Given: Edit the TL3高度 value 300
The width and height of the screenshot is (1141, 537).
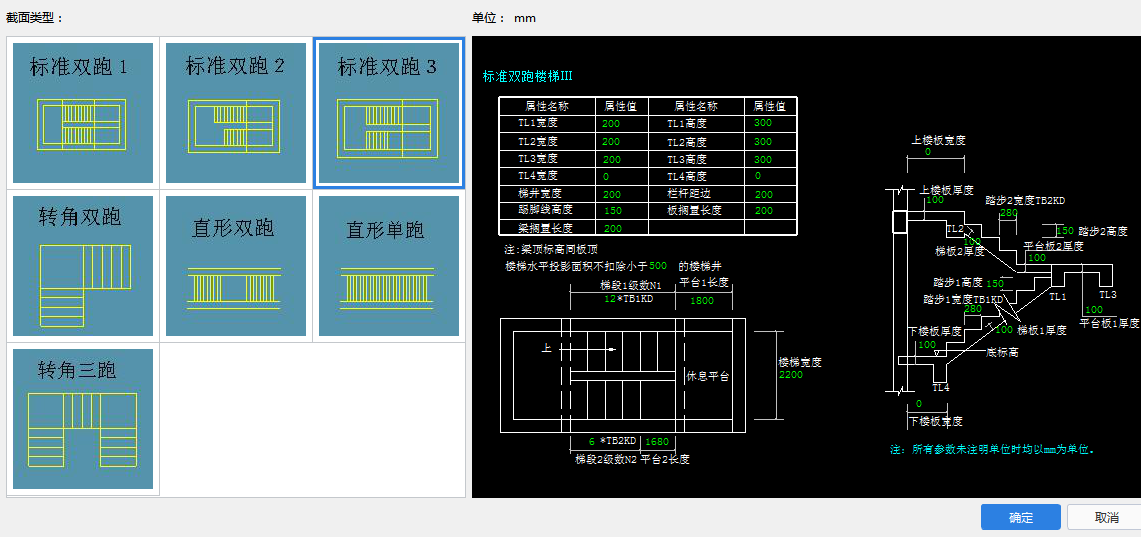Looking at the screenshot, I should coord(763,159).
